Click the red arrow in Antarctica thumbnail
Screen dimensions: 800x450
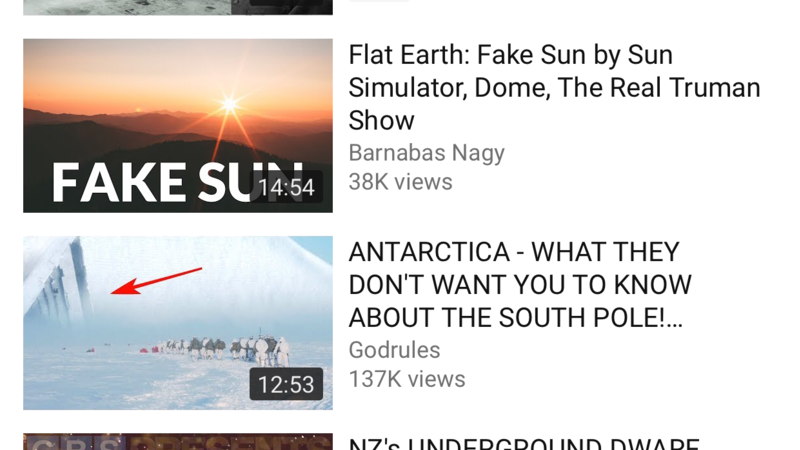pyautogui.click(x=156, y=281)
